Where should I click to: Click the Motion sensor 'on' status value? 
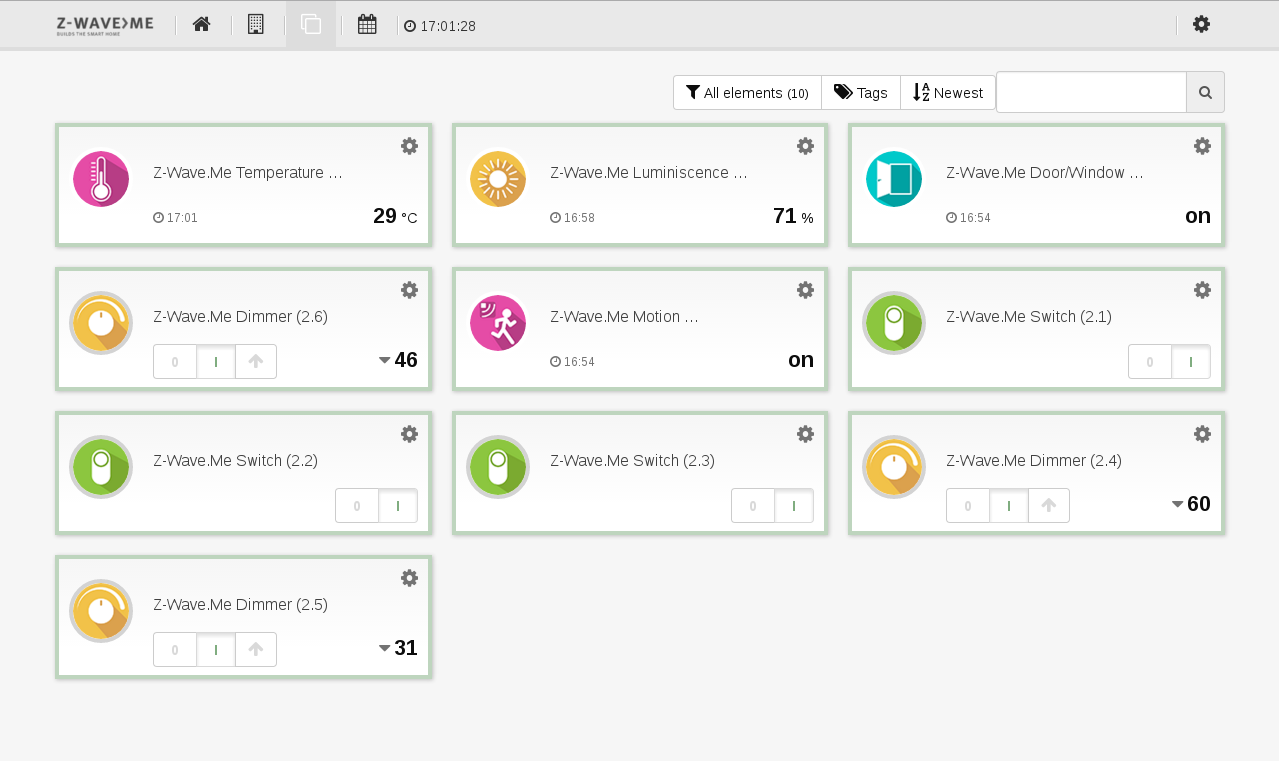pyautogui.click(x=801, y=360)
